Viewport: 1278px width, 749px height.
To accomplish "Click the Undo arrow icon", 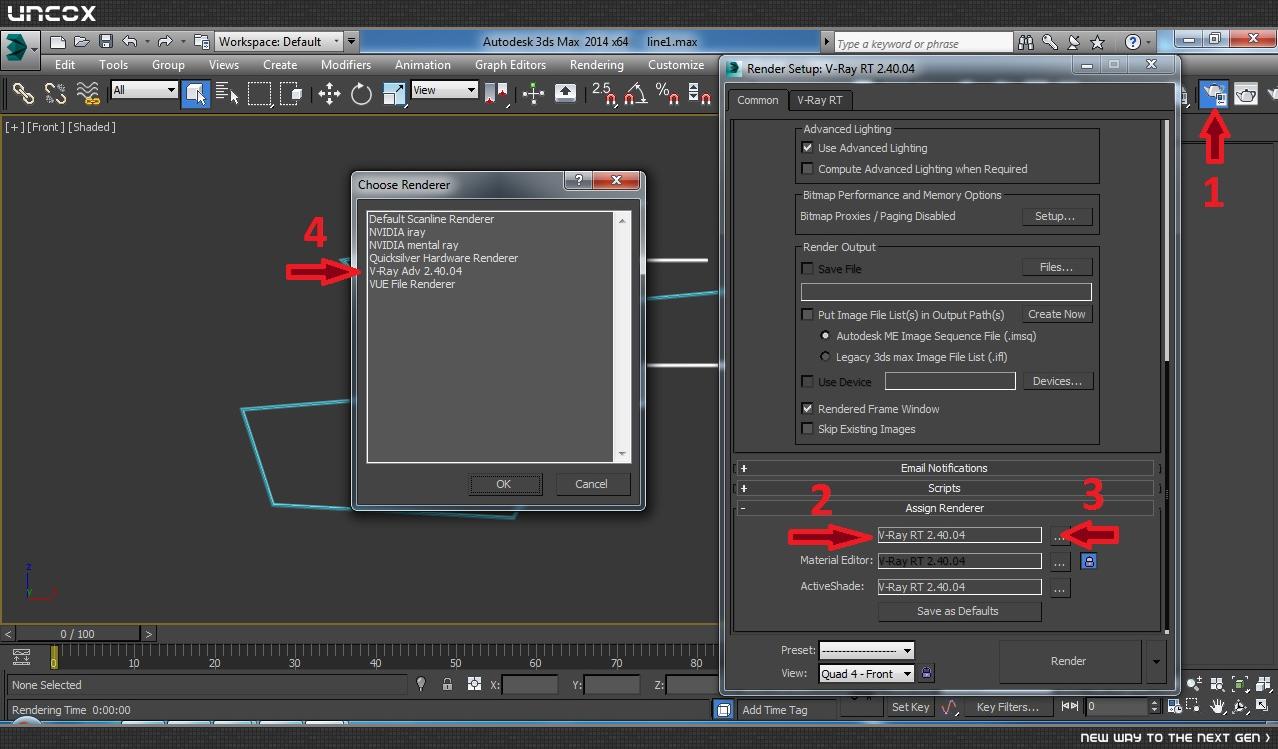I will 129,42.
